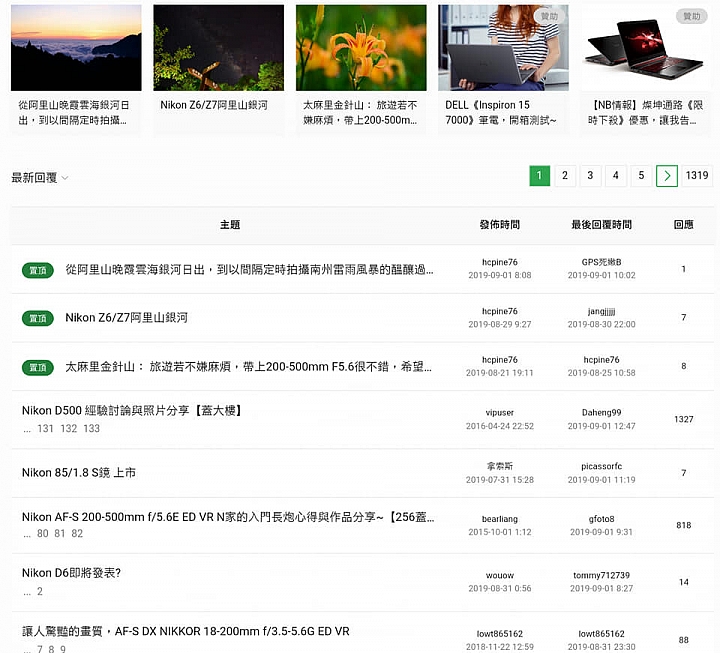Viewport: 720px width, 653px height.
Task: Click 置頂 badge on Nikon Z6/Z7 thread
Action: click(x=38, y=318)
